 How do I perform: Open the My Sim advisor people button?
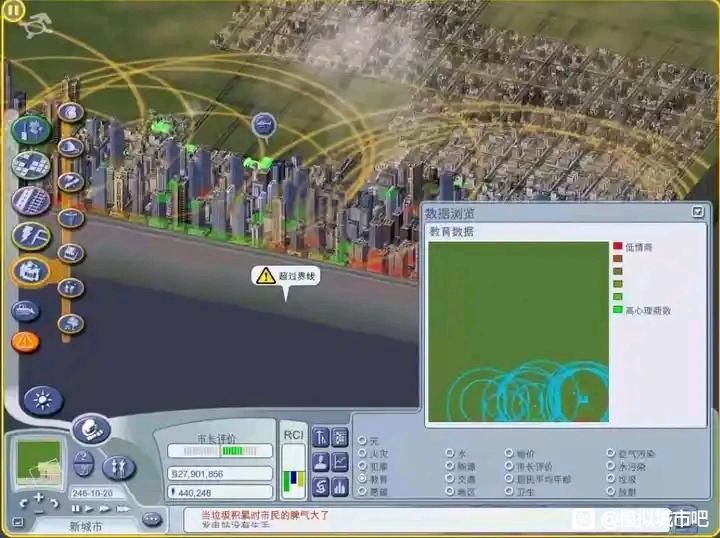pos(118,467)
